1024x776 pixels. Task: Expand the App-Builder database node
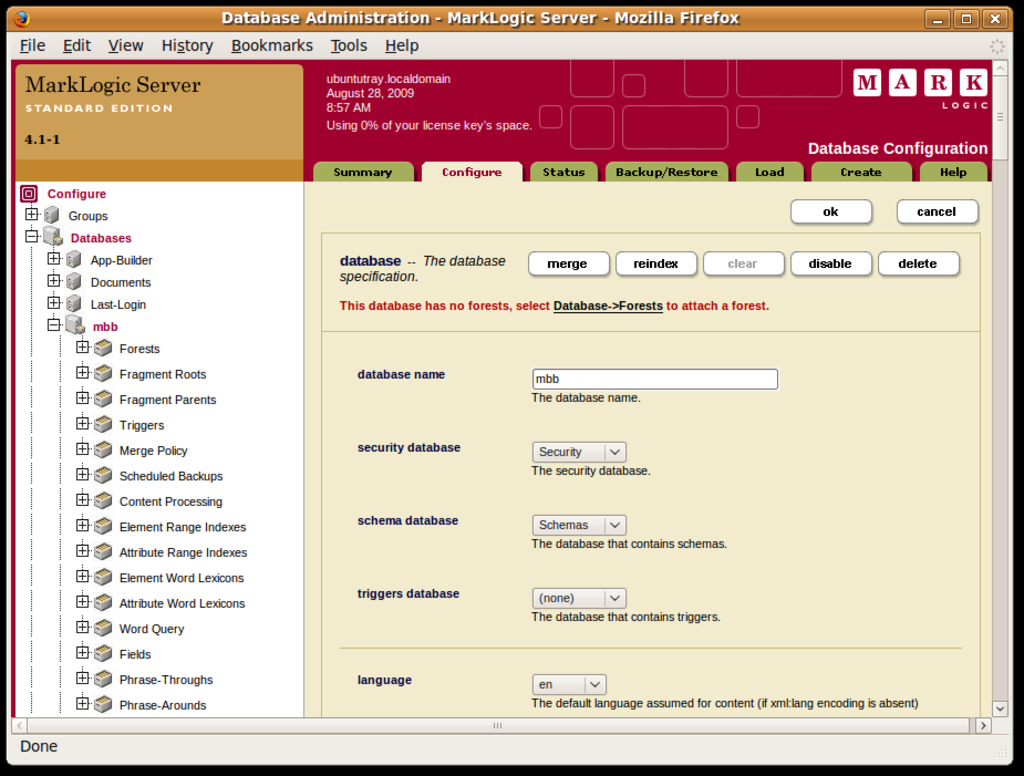[x=54, y=258]
